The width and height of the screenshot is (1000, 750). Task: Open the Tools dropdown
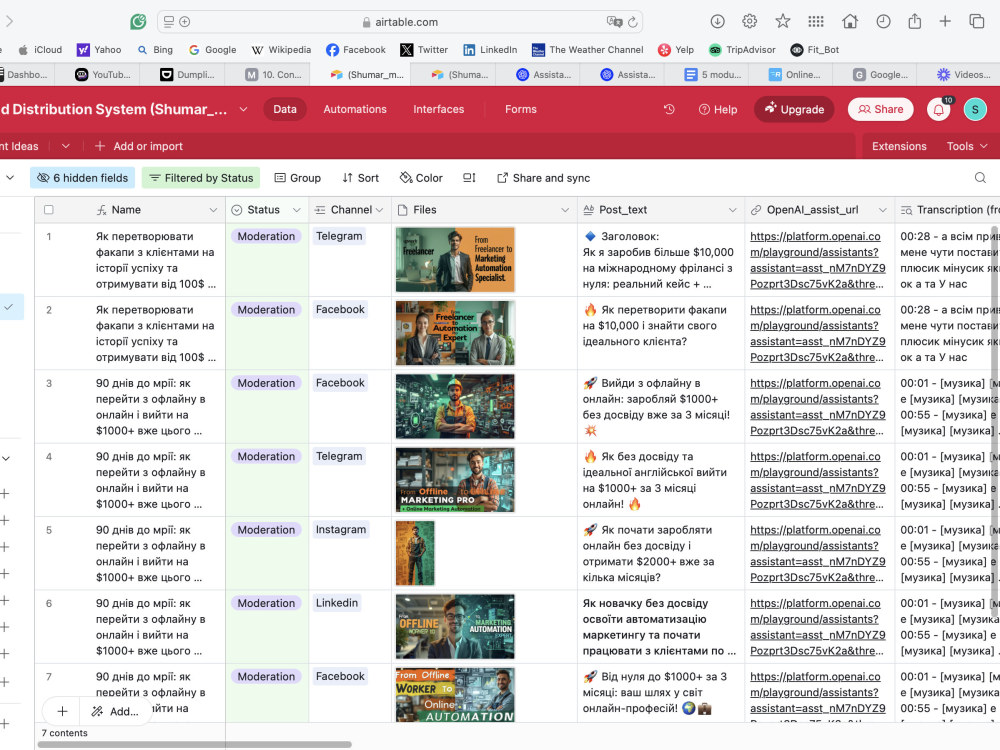click(x=967, y=146)
